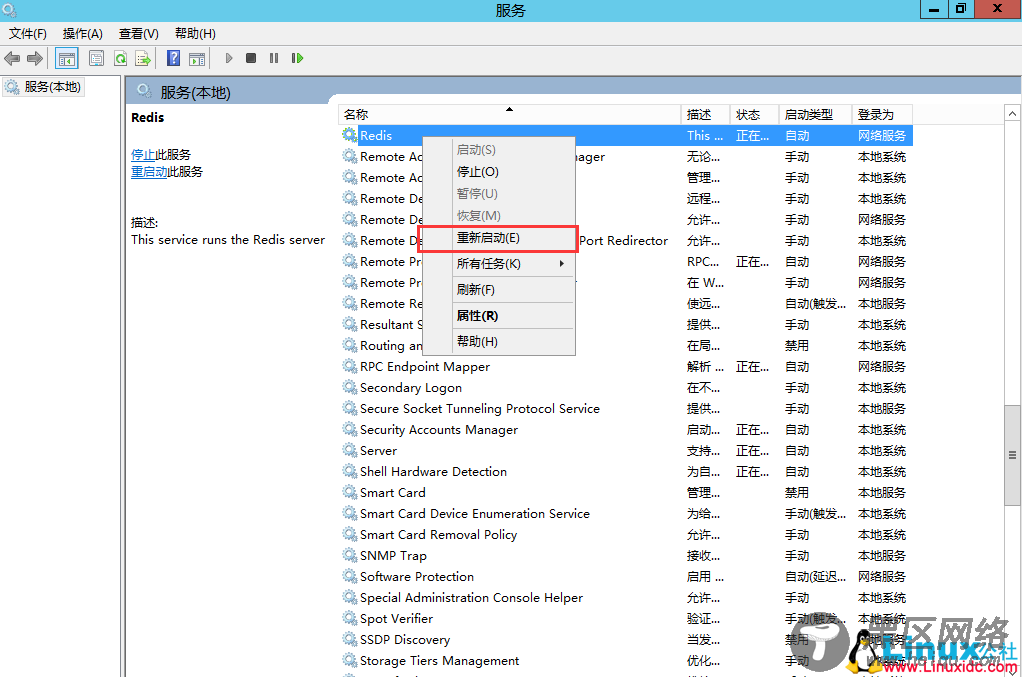The image size is (1022, 677).
Task: Choose 帮助(H) in the context menu
Action: pos(499,341)
